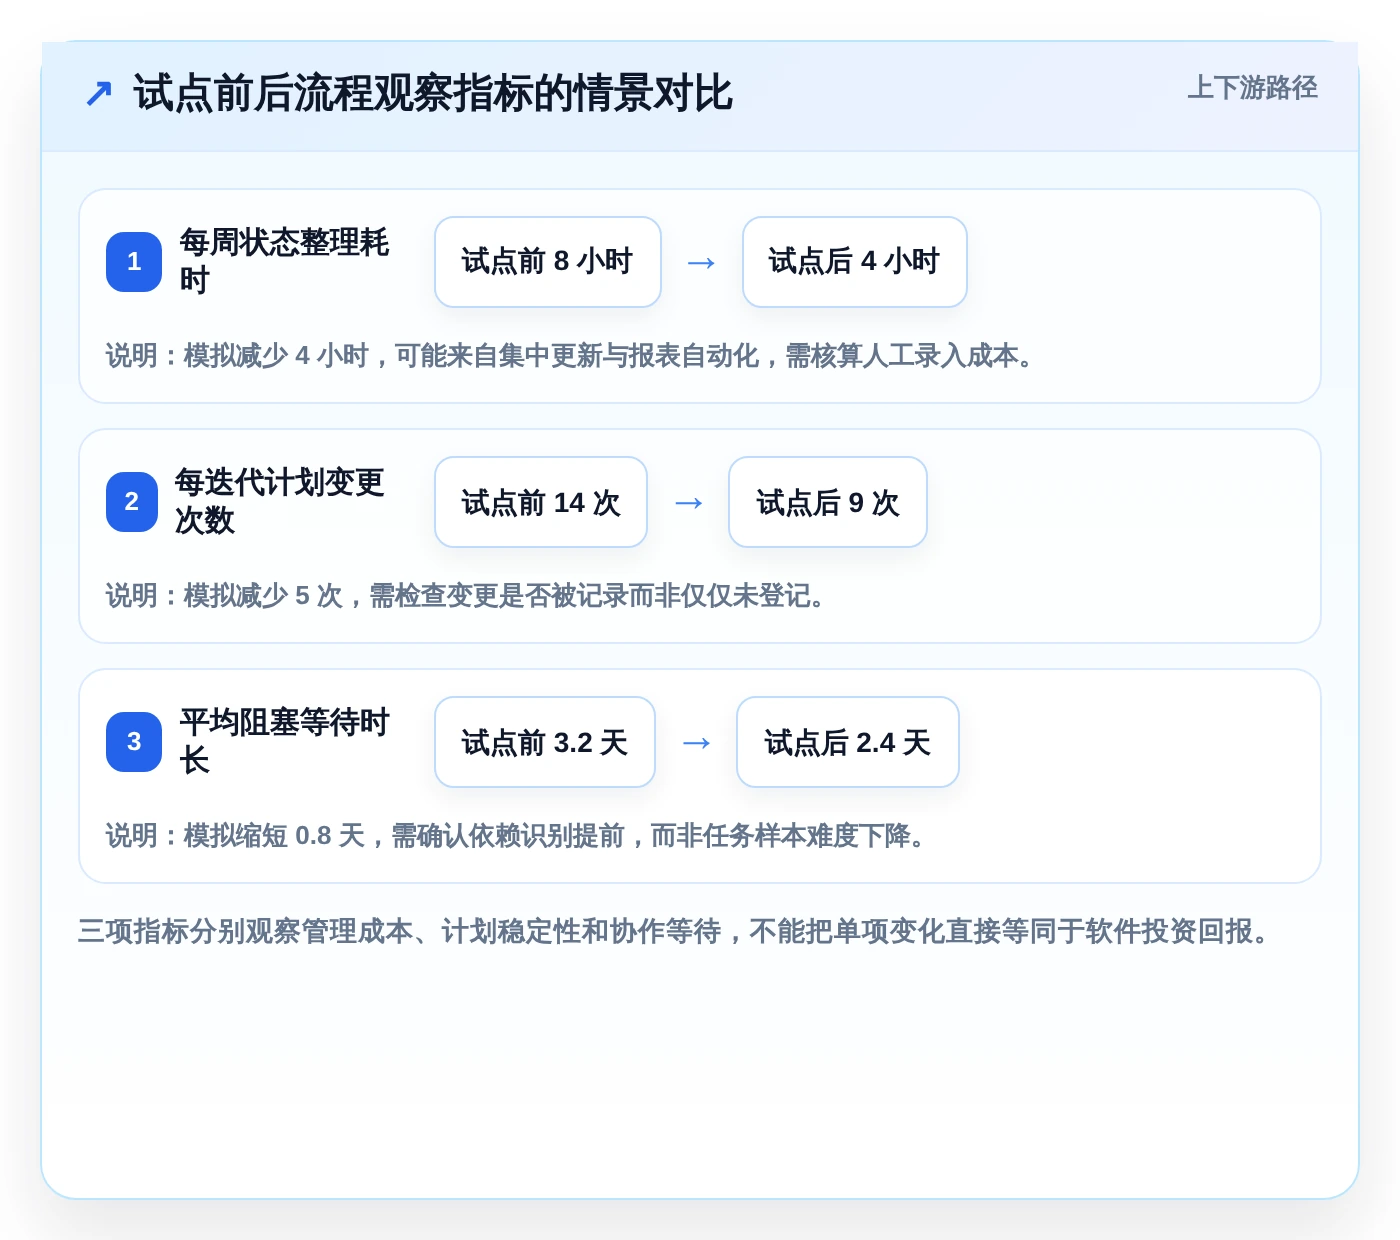This screenshot has height=1240, width=1400.
Task: Select the 每迭代计划变更次数 metric label
Action: [280, 501]
